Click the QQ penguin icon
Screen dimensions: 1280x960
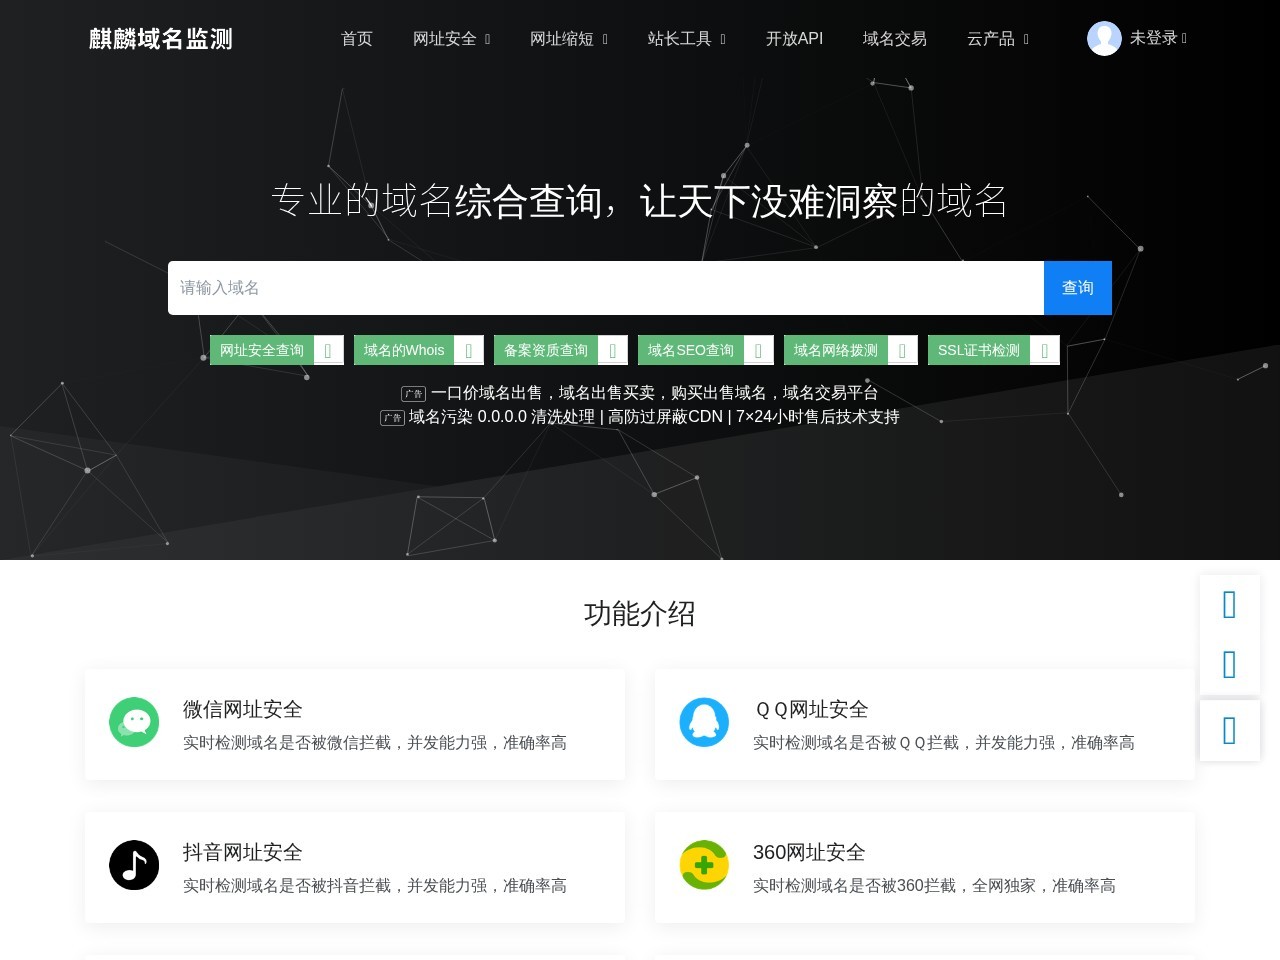click(x=704, y=722)
